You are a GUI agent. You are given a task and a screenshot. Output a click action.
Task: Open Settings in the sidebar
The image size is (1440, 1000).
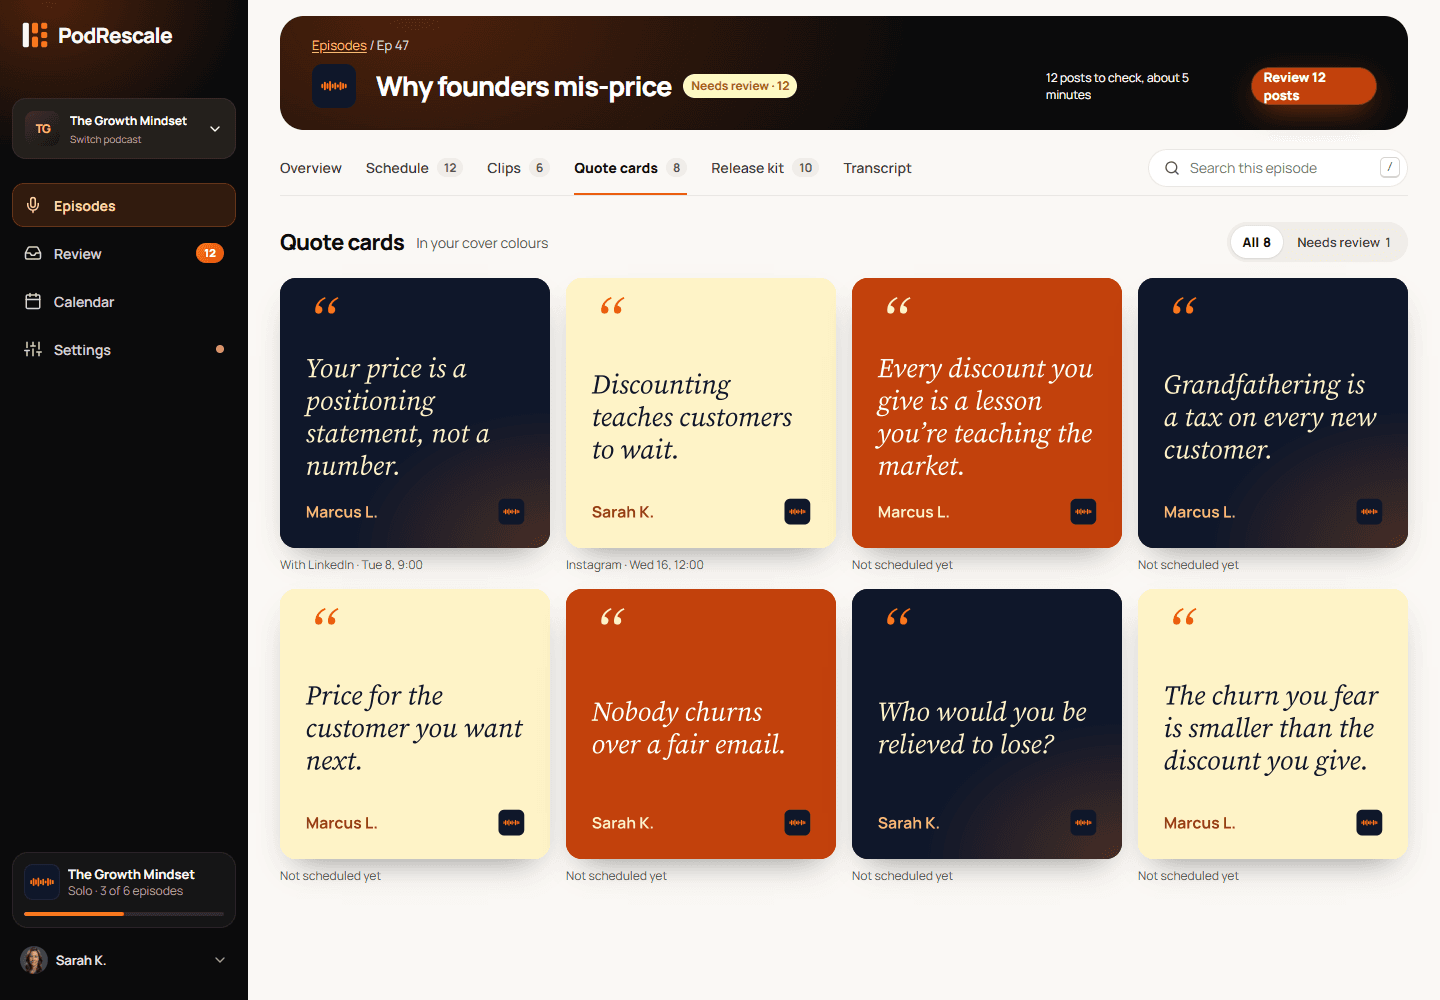[124, 349]
